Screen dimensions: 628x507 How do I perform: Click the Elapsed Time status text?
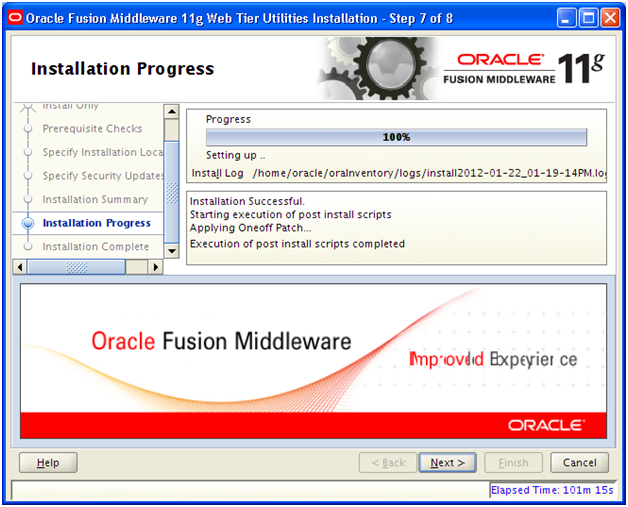(x=552, y=490)
